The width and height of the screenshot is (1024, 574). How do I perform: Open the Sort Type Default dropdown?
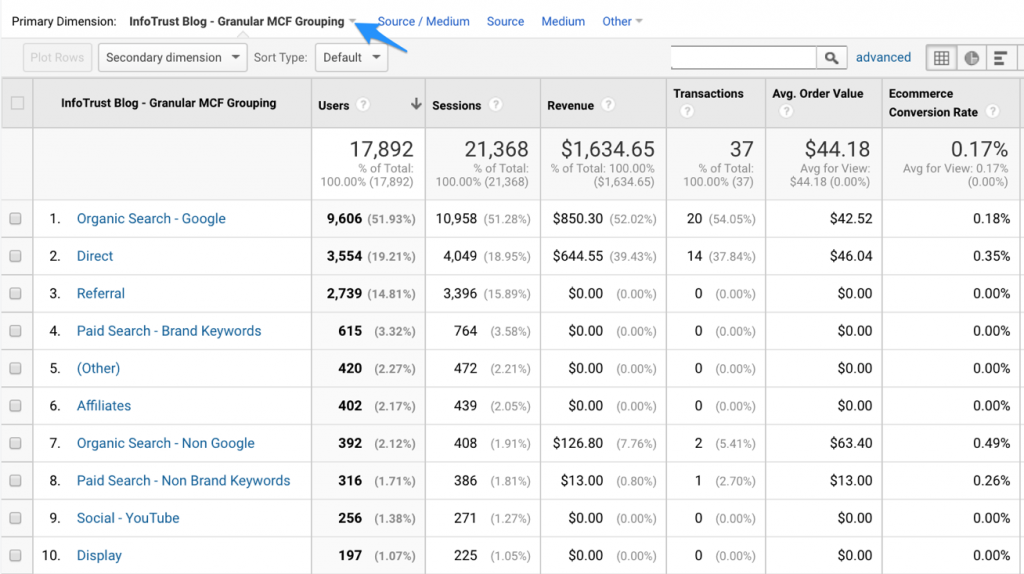point(351,58)
